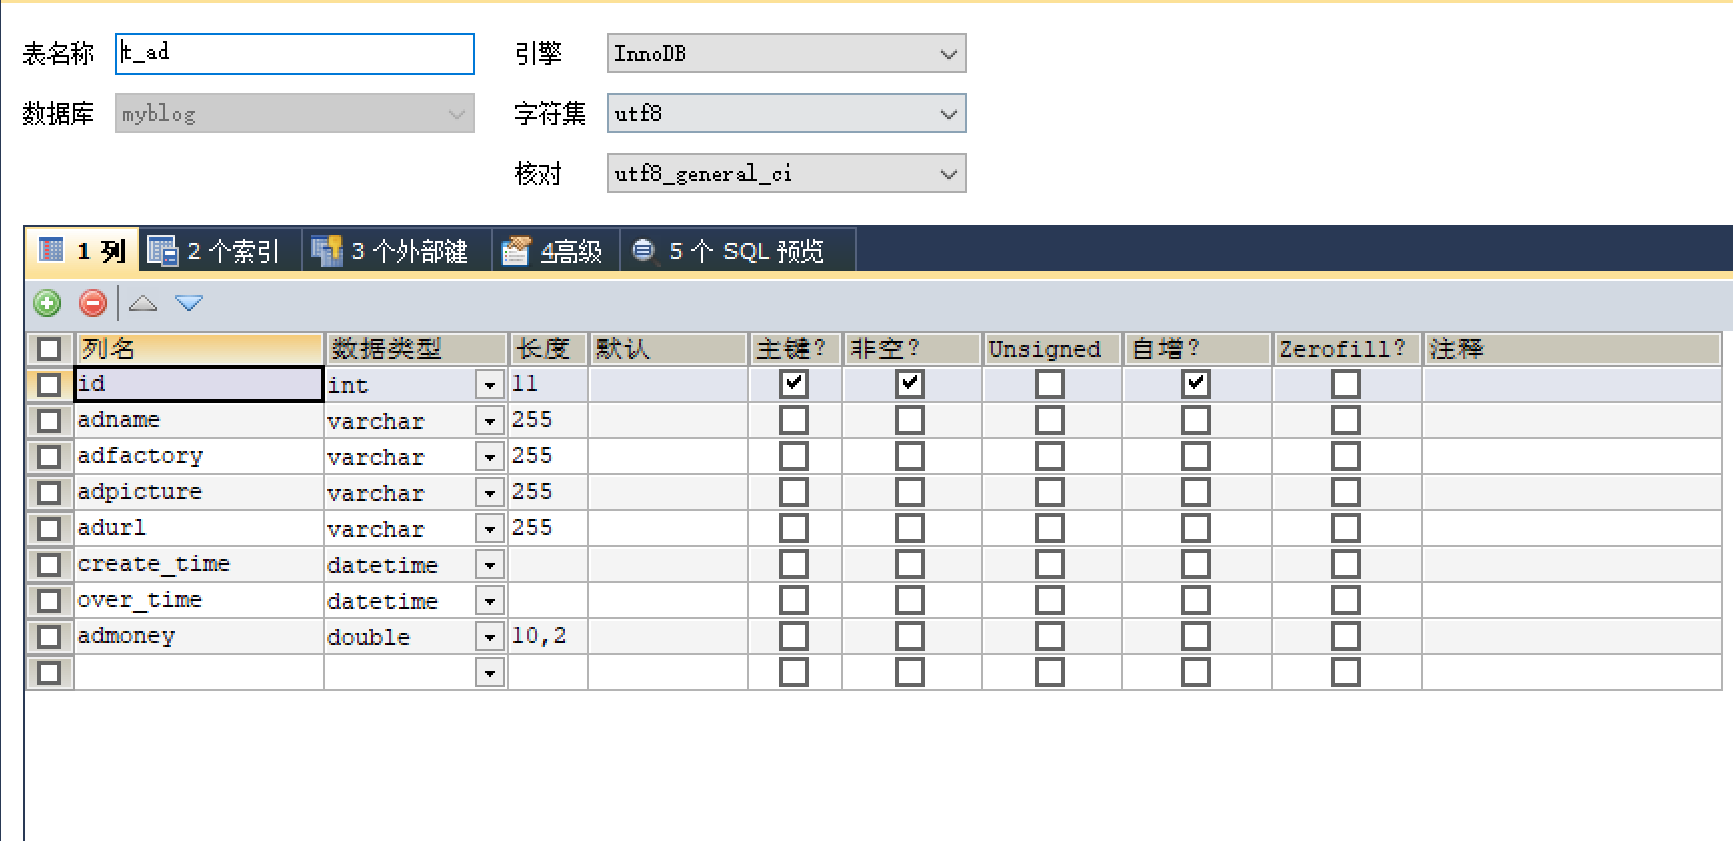Click the '10,2' length cell
Viewport: 1733px width, 841px height.
(548, 636)
